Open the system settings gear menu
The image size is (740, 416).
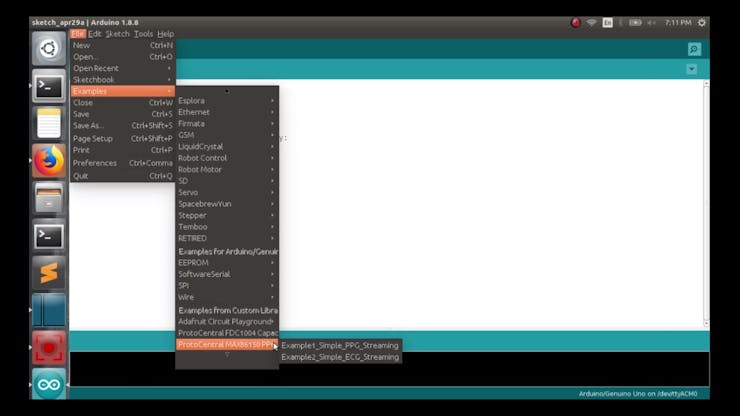(x=702, y=23)
